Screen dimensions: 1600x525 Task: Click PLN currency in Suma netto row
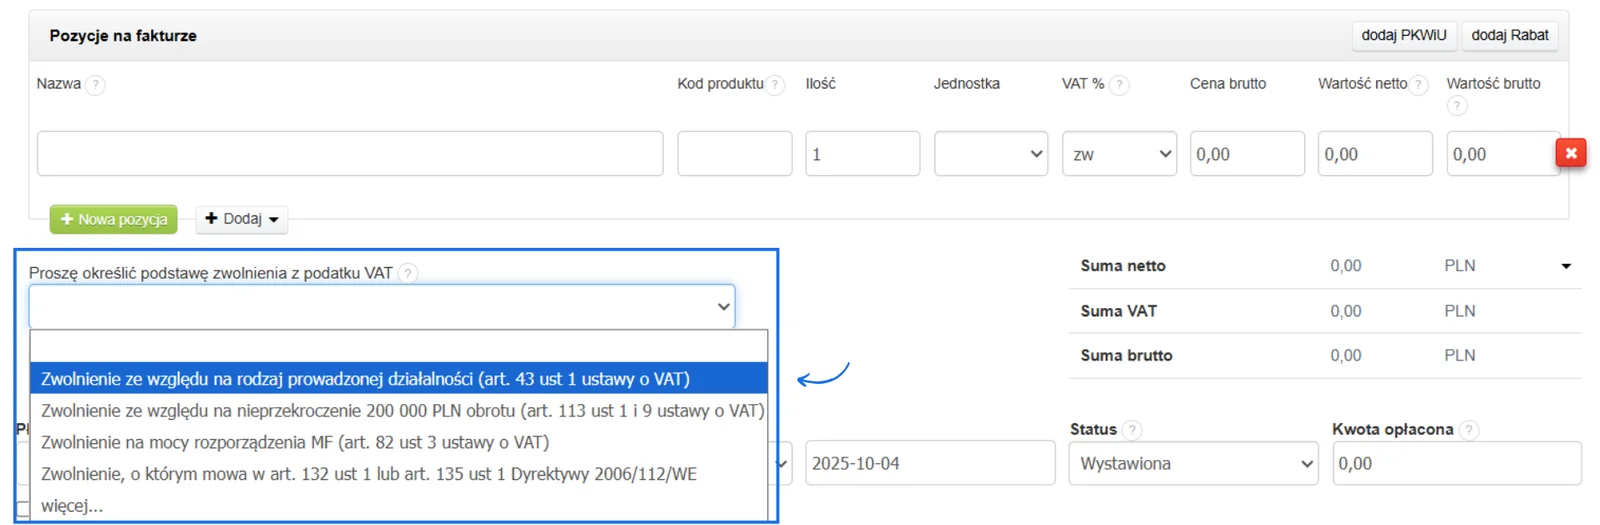[1460, 266]
